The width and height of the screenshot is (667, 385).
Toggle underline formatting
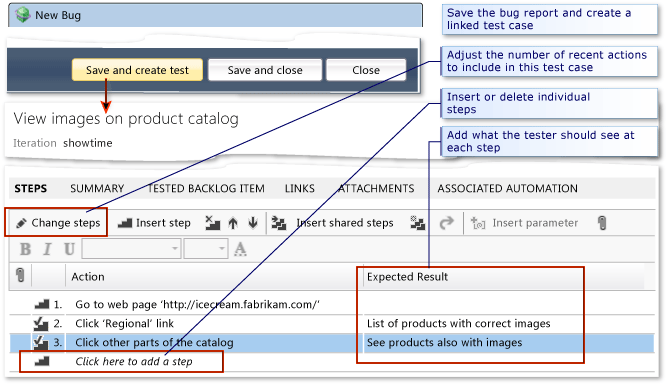tap(69, 249)
